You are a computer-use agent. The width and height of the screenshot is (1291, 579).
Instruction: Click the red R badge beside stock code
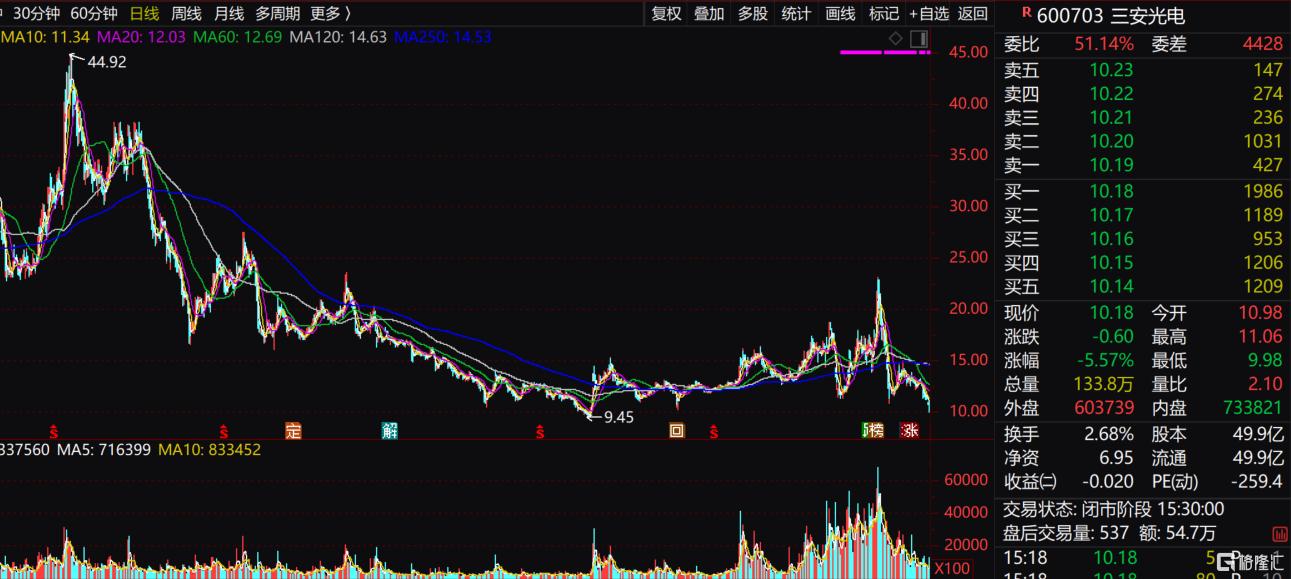pos(1025,12)
